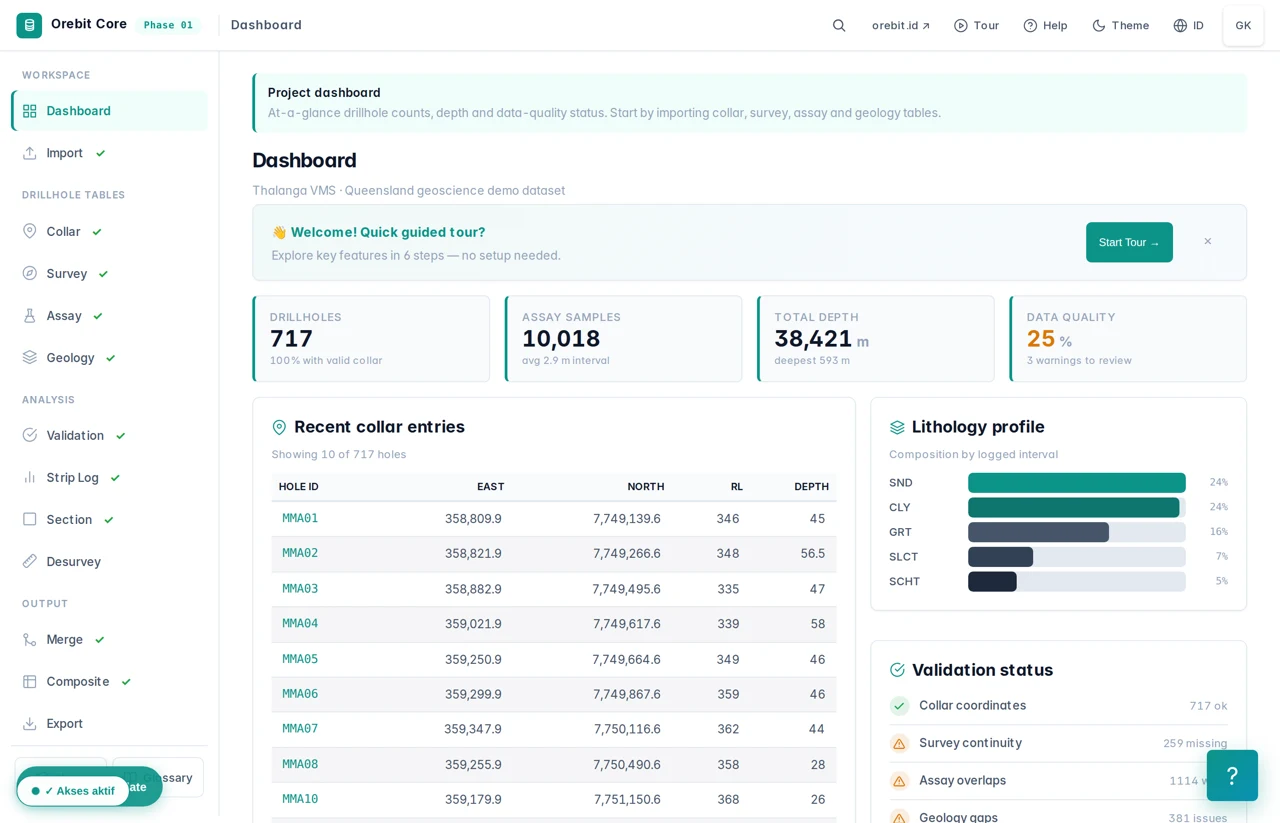Image resolution: width=1280 pixels, height=823 pixels.
Task: Click the SND lithology bar
Action: pyautogui.click(x=1076, y=483)
